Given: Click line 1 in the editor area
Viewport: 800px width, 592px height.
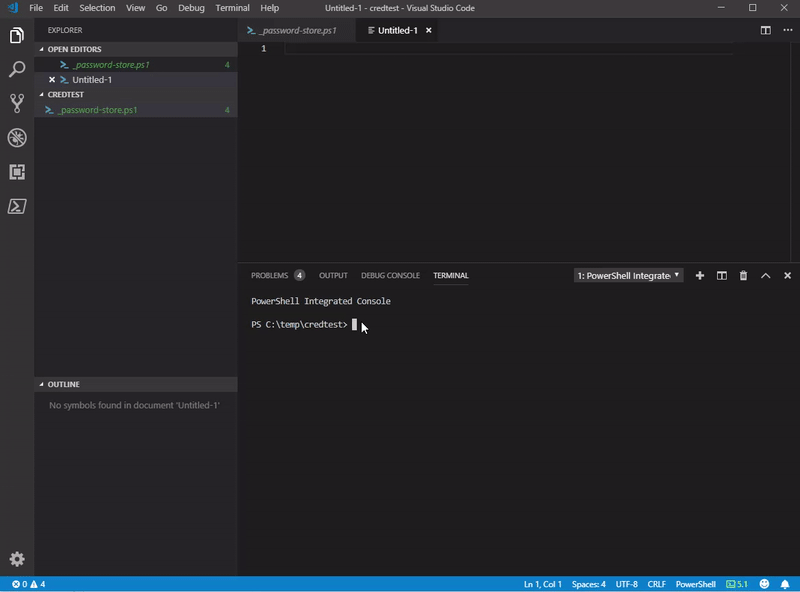Looking at the screenshot, I should coord(508,48).
